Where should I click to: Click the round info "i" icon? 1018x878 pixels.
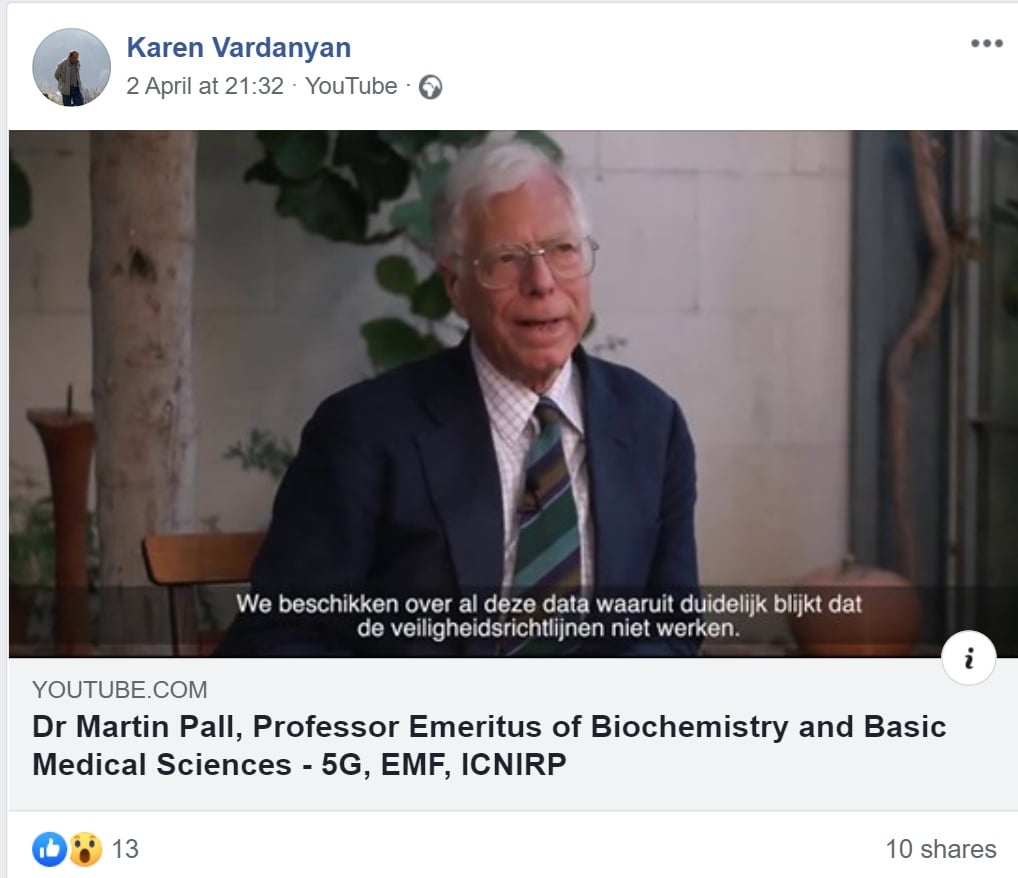click(x=968, y=658)
